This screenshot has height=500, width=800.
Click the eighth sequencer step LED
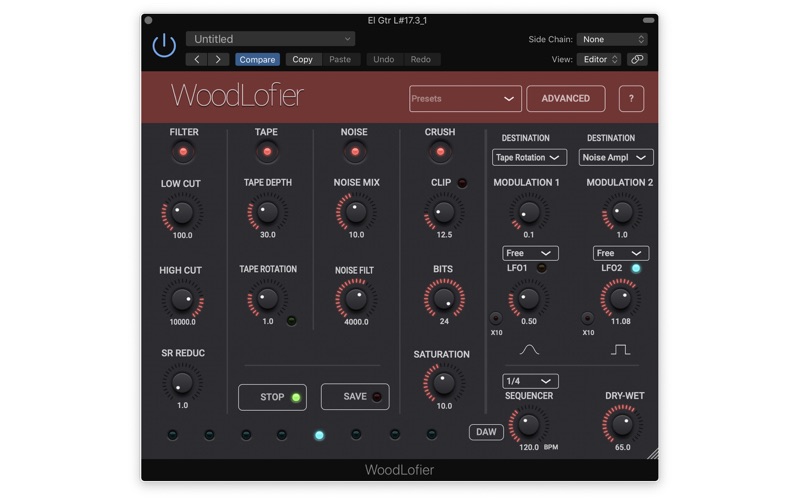click(432, 435)
